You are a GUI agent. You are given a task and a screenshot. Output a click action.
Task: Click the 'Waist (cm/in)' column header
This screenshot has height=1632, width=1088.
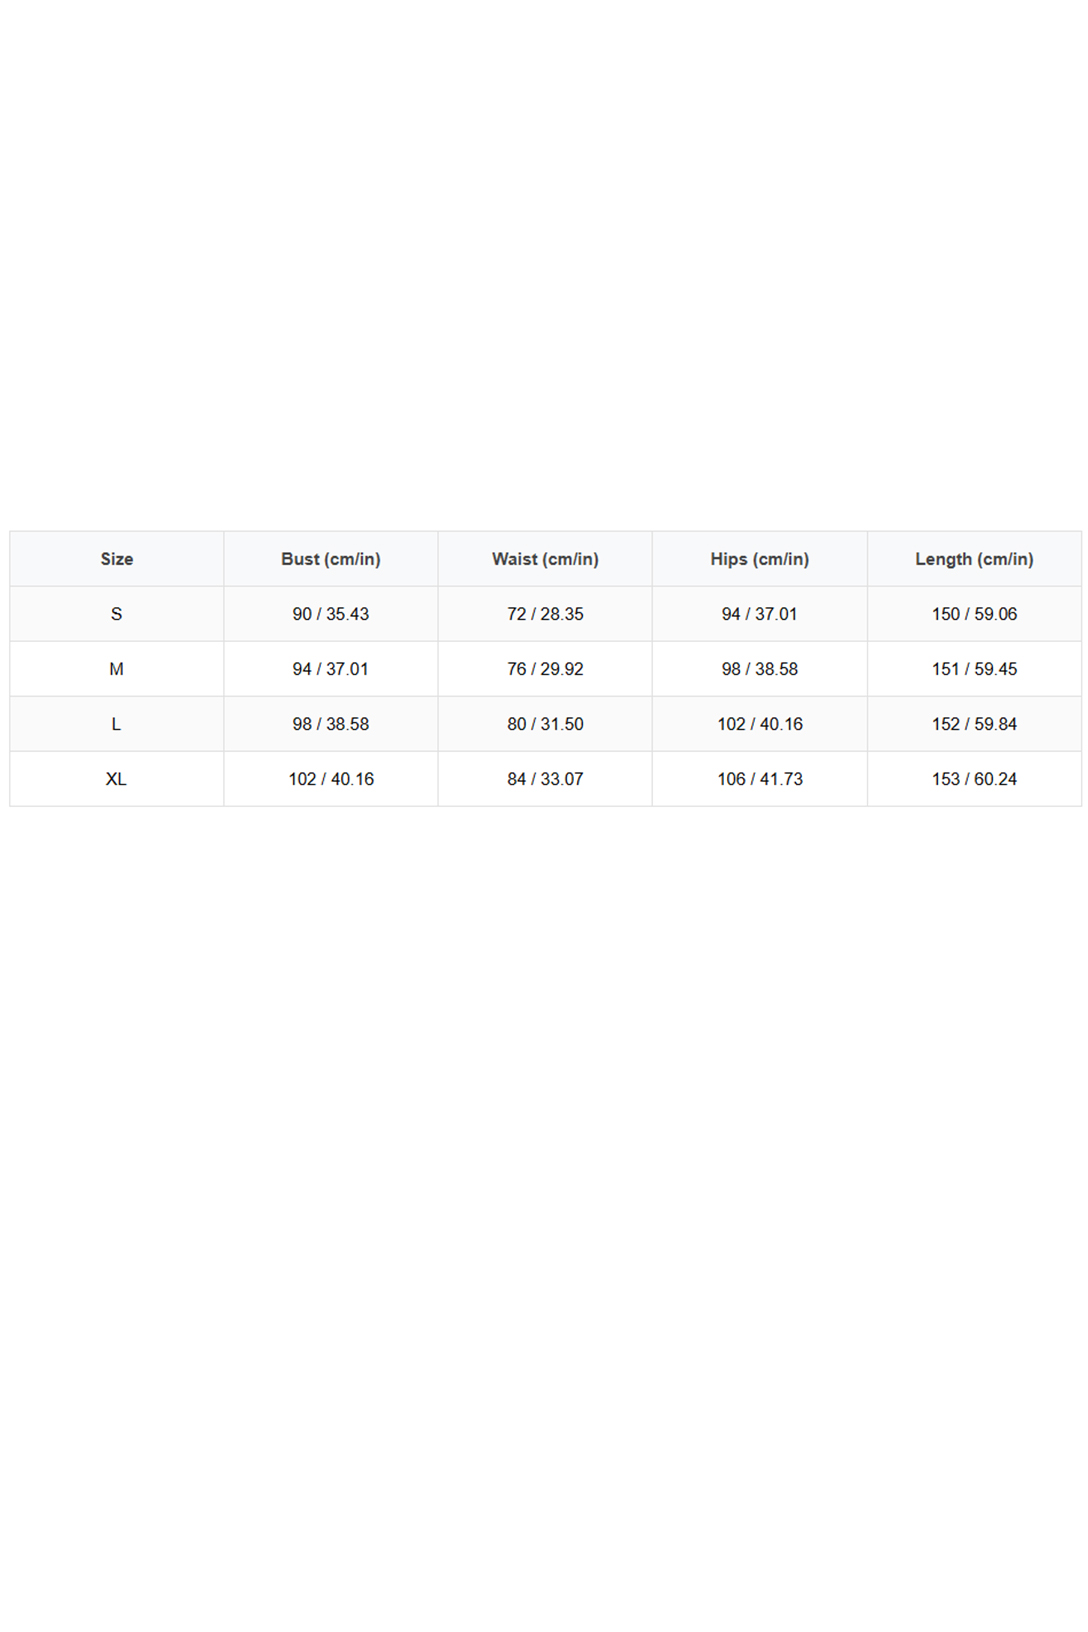coord(545,559)
